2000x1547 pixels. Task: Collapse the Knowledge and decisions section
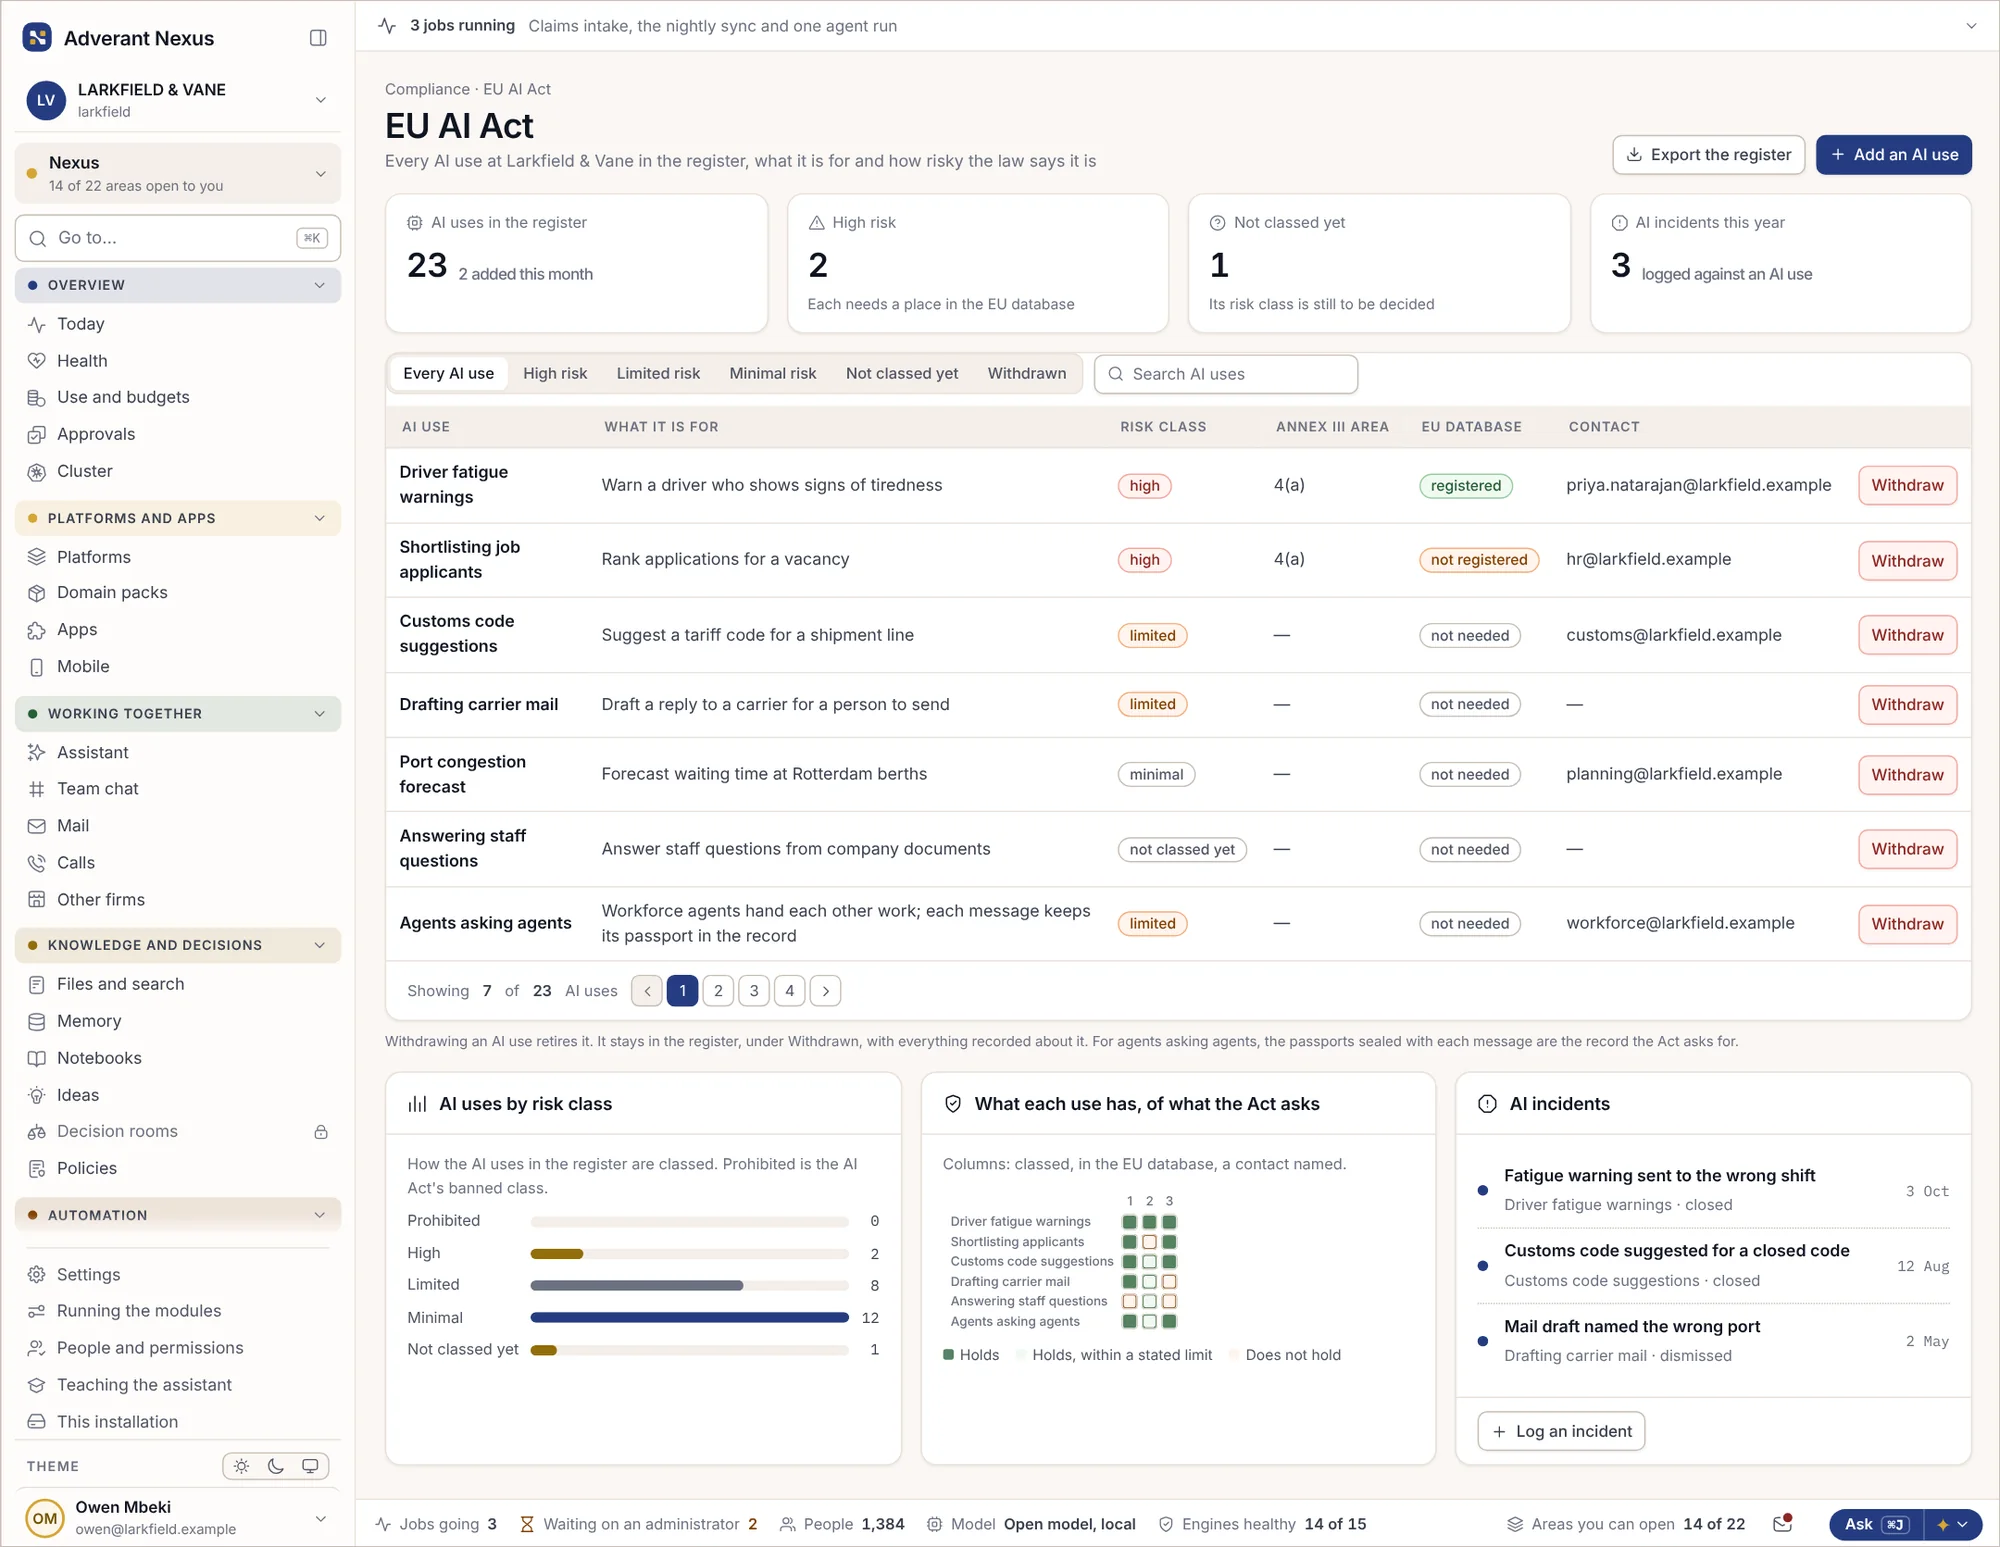178,945
